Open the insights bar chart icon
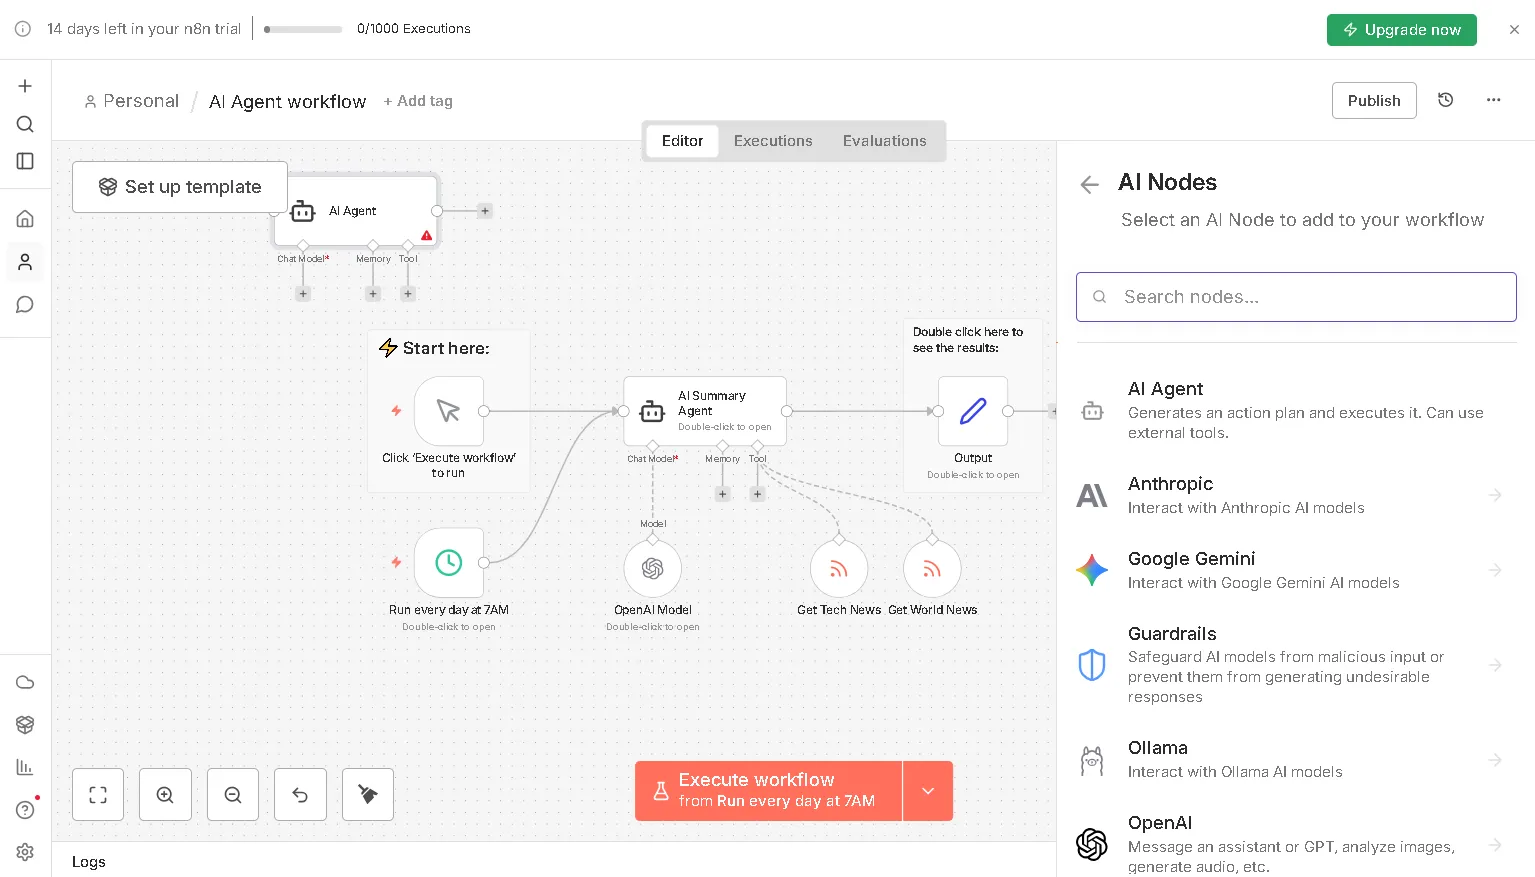The height and width of the screenshot is (877, 1535). click(x=25, y=767)
